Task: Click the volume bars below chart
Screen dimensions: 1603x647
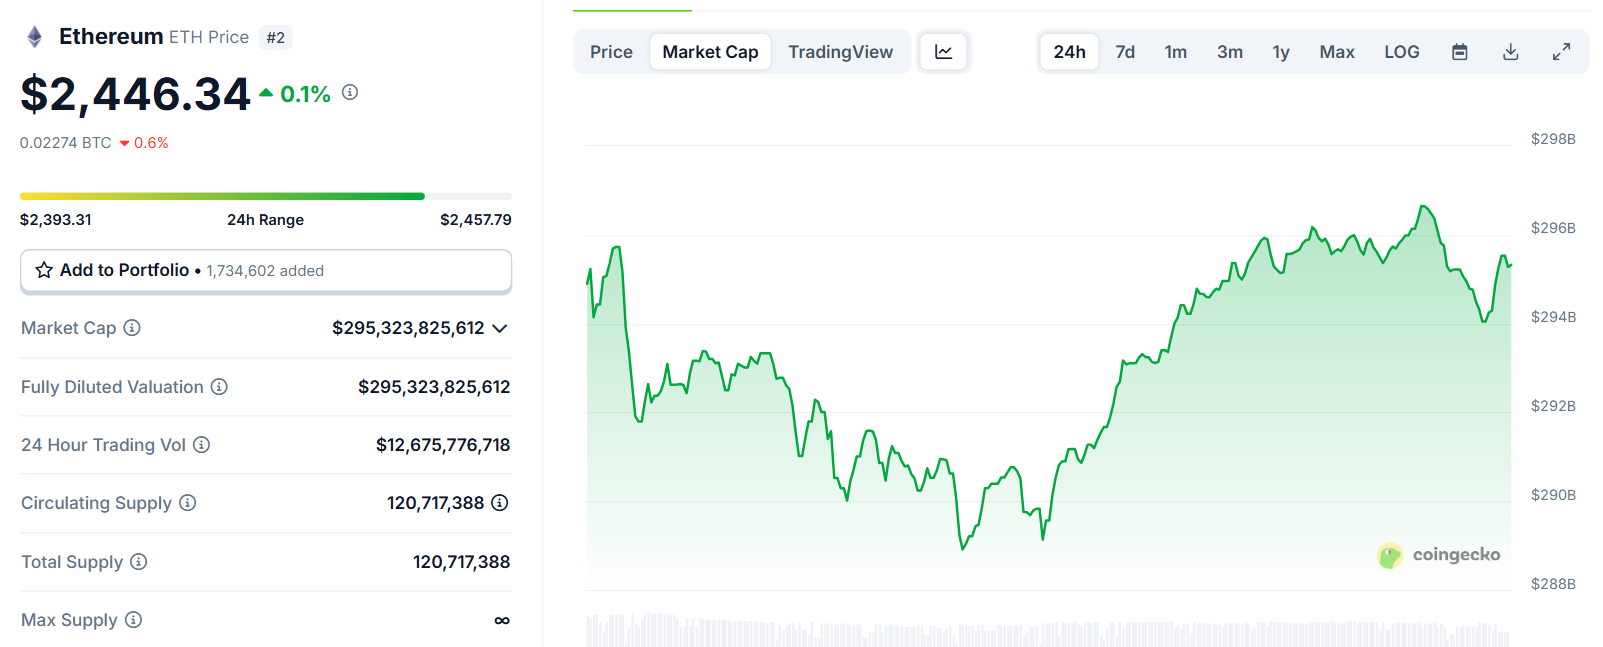Action: click(x=1048, y=630)
